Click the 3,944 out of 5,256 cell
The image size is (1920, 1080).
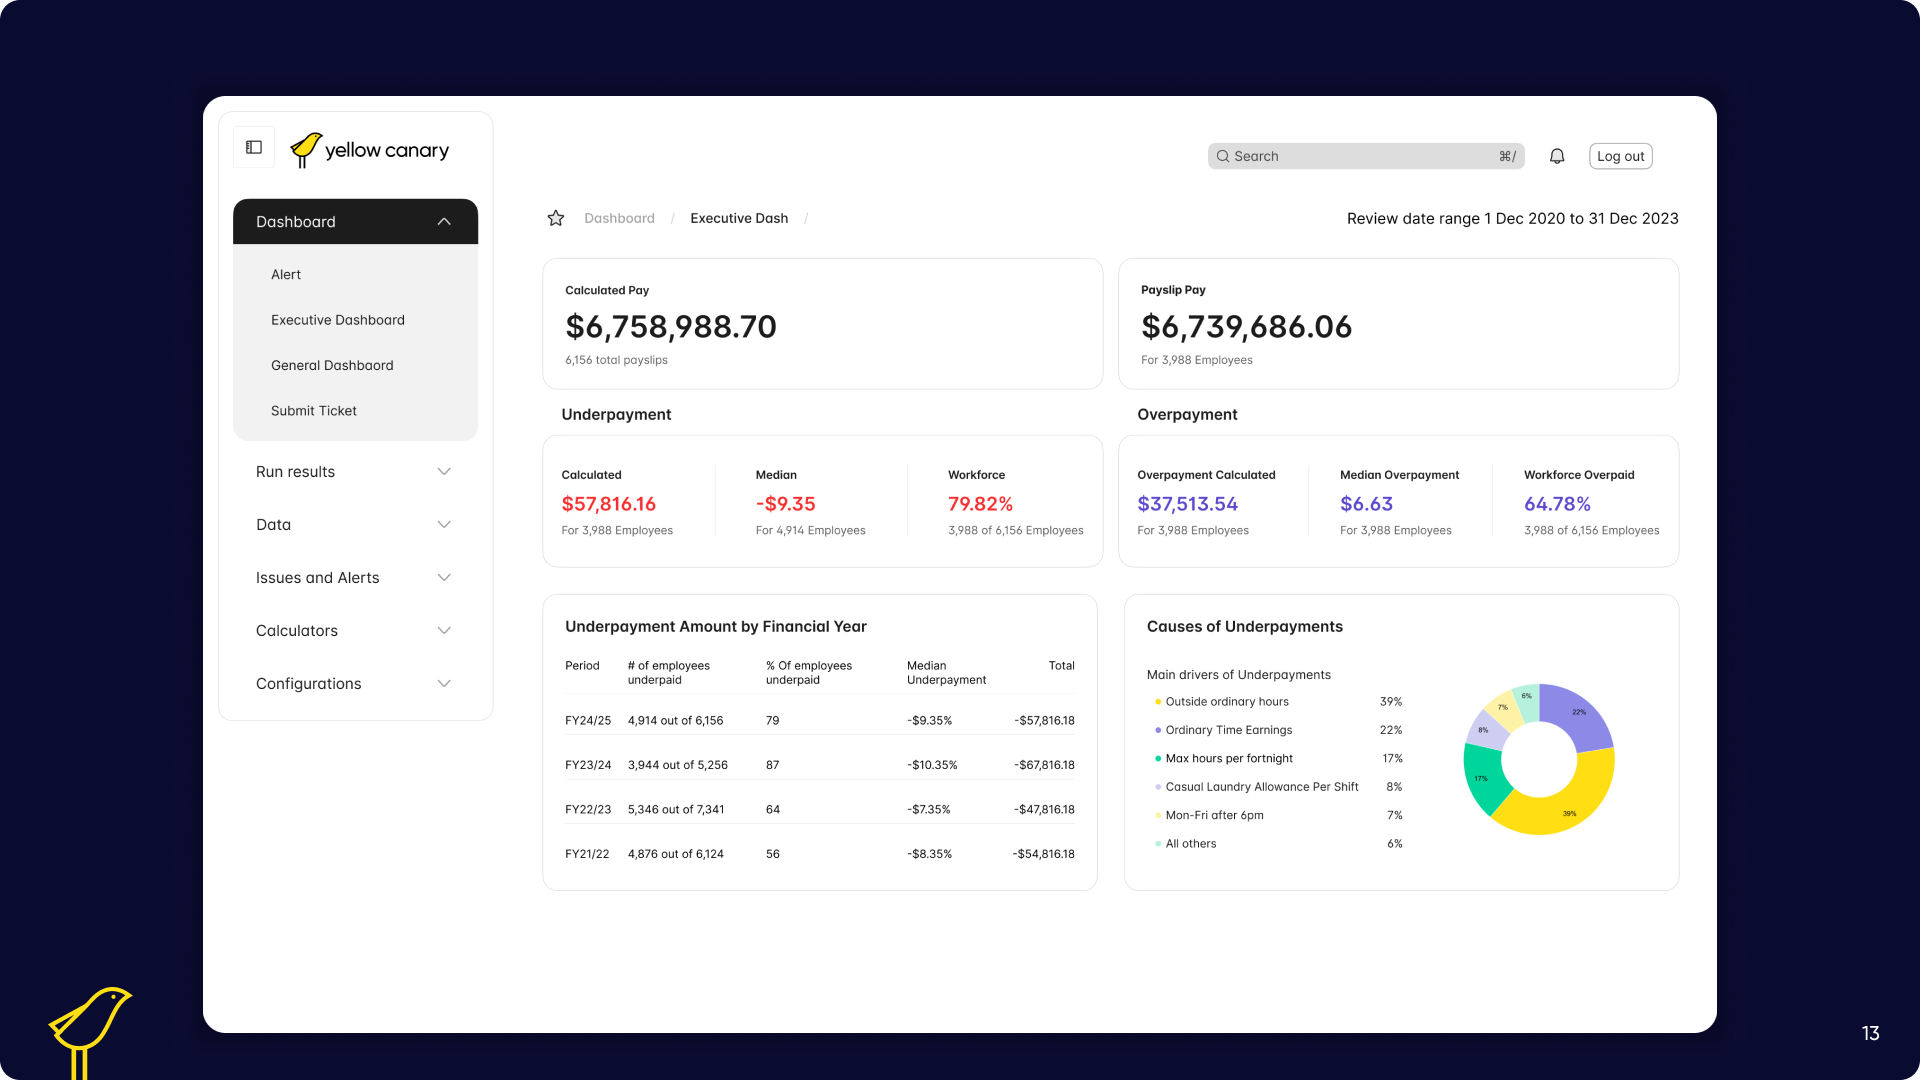tap(677, 765)
